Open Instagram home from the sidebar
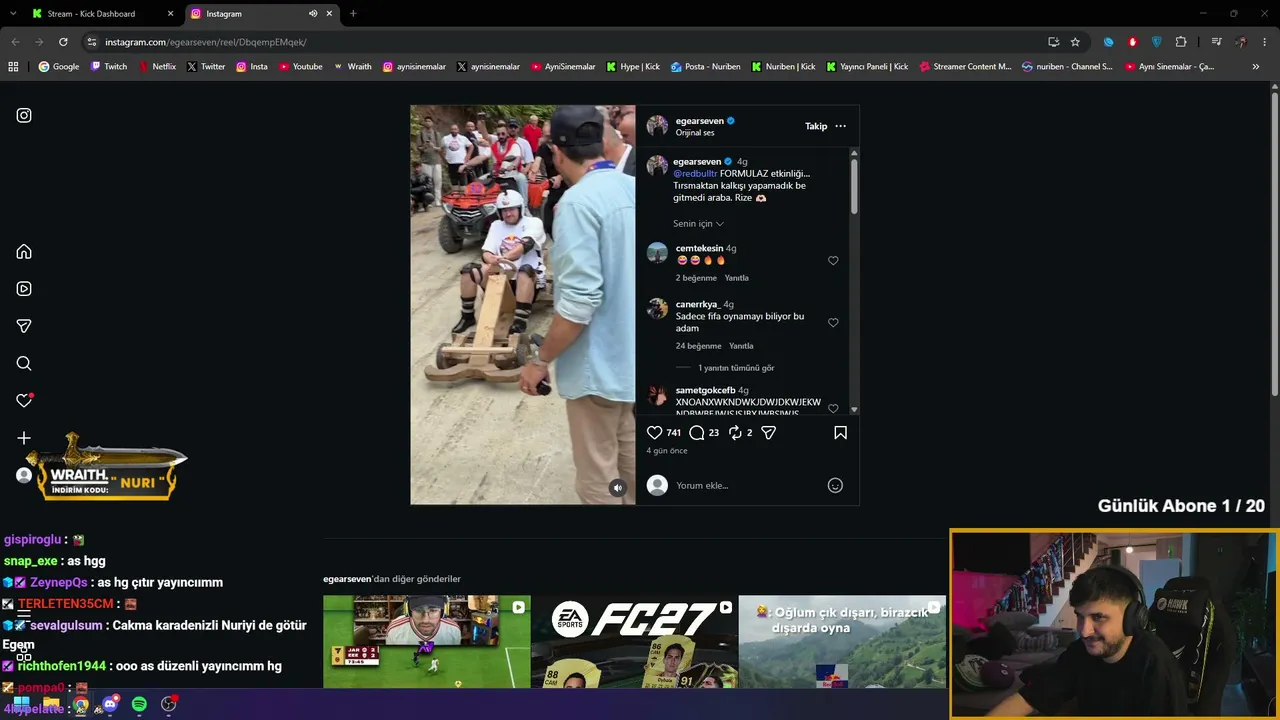 (x=24, y=252)
